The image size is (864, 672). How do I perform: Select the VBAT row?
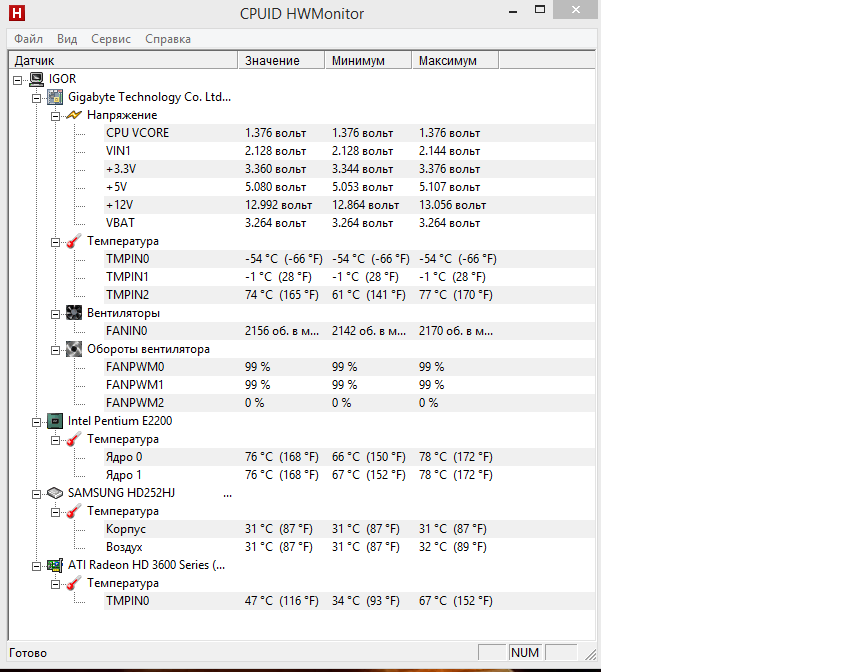click(349, 223)
